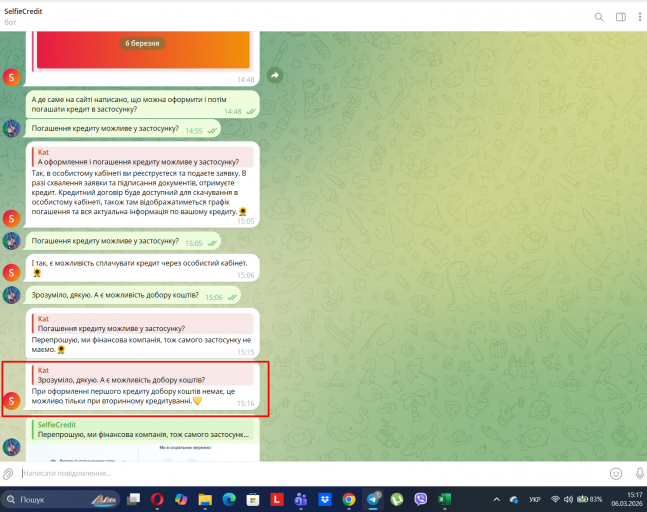Click the battery 83% indicator

(x=590, y=499)
